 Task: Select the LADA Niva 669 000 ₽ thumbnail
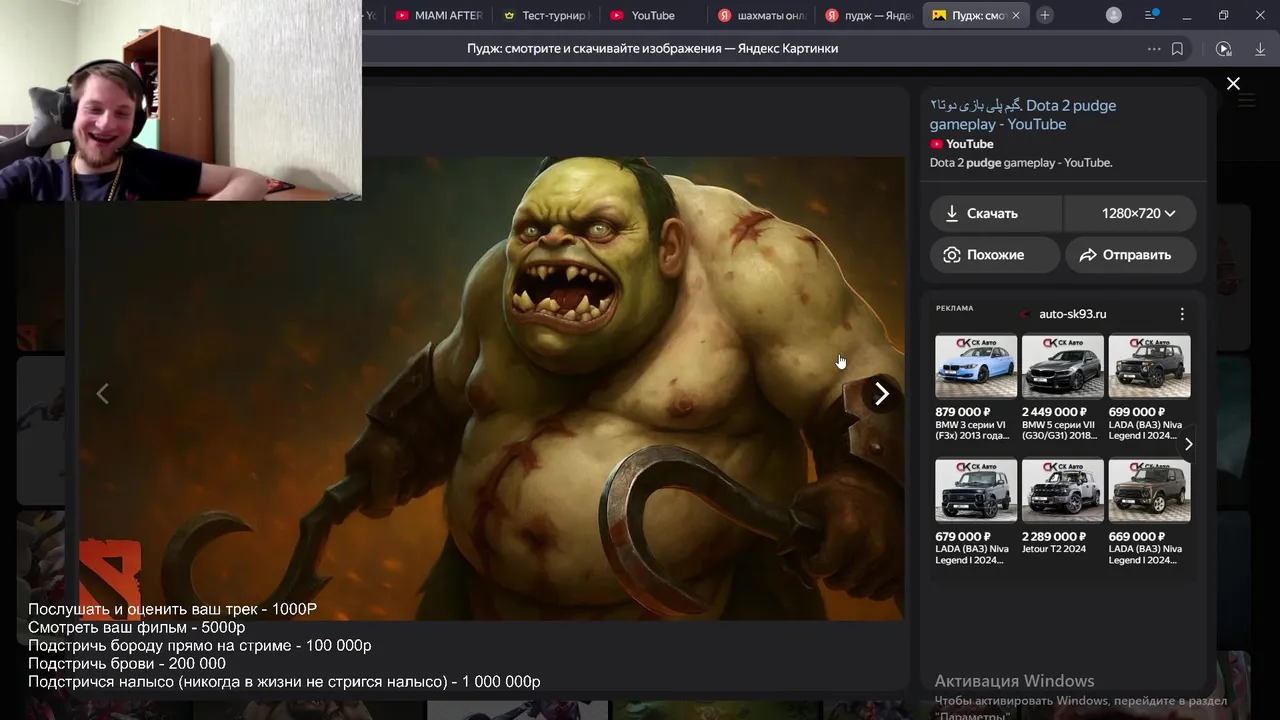click(1149, 490)
